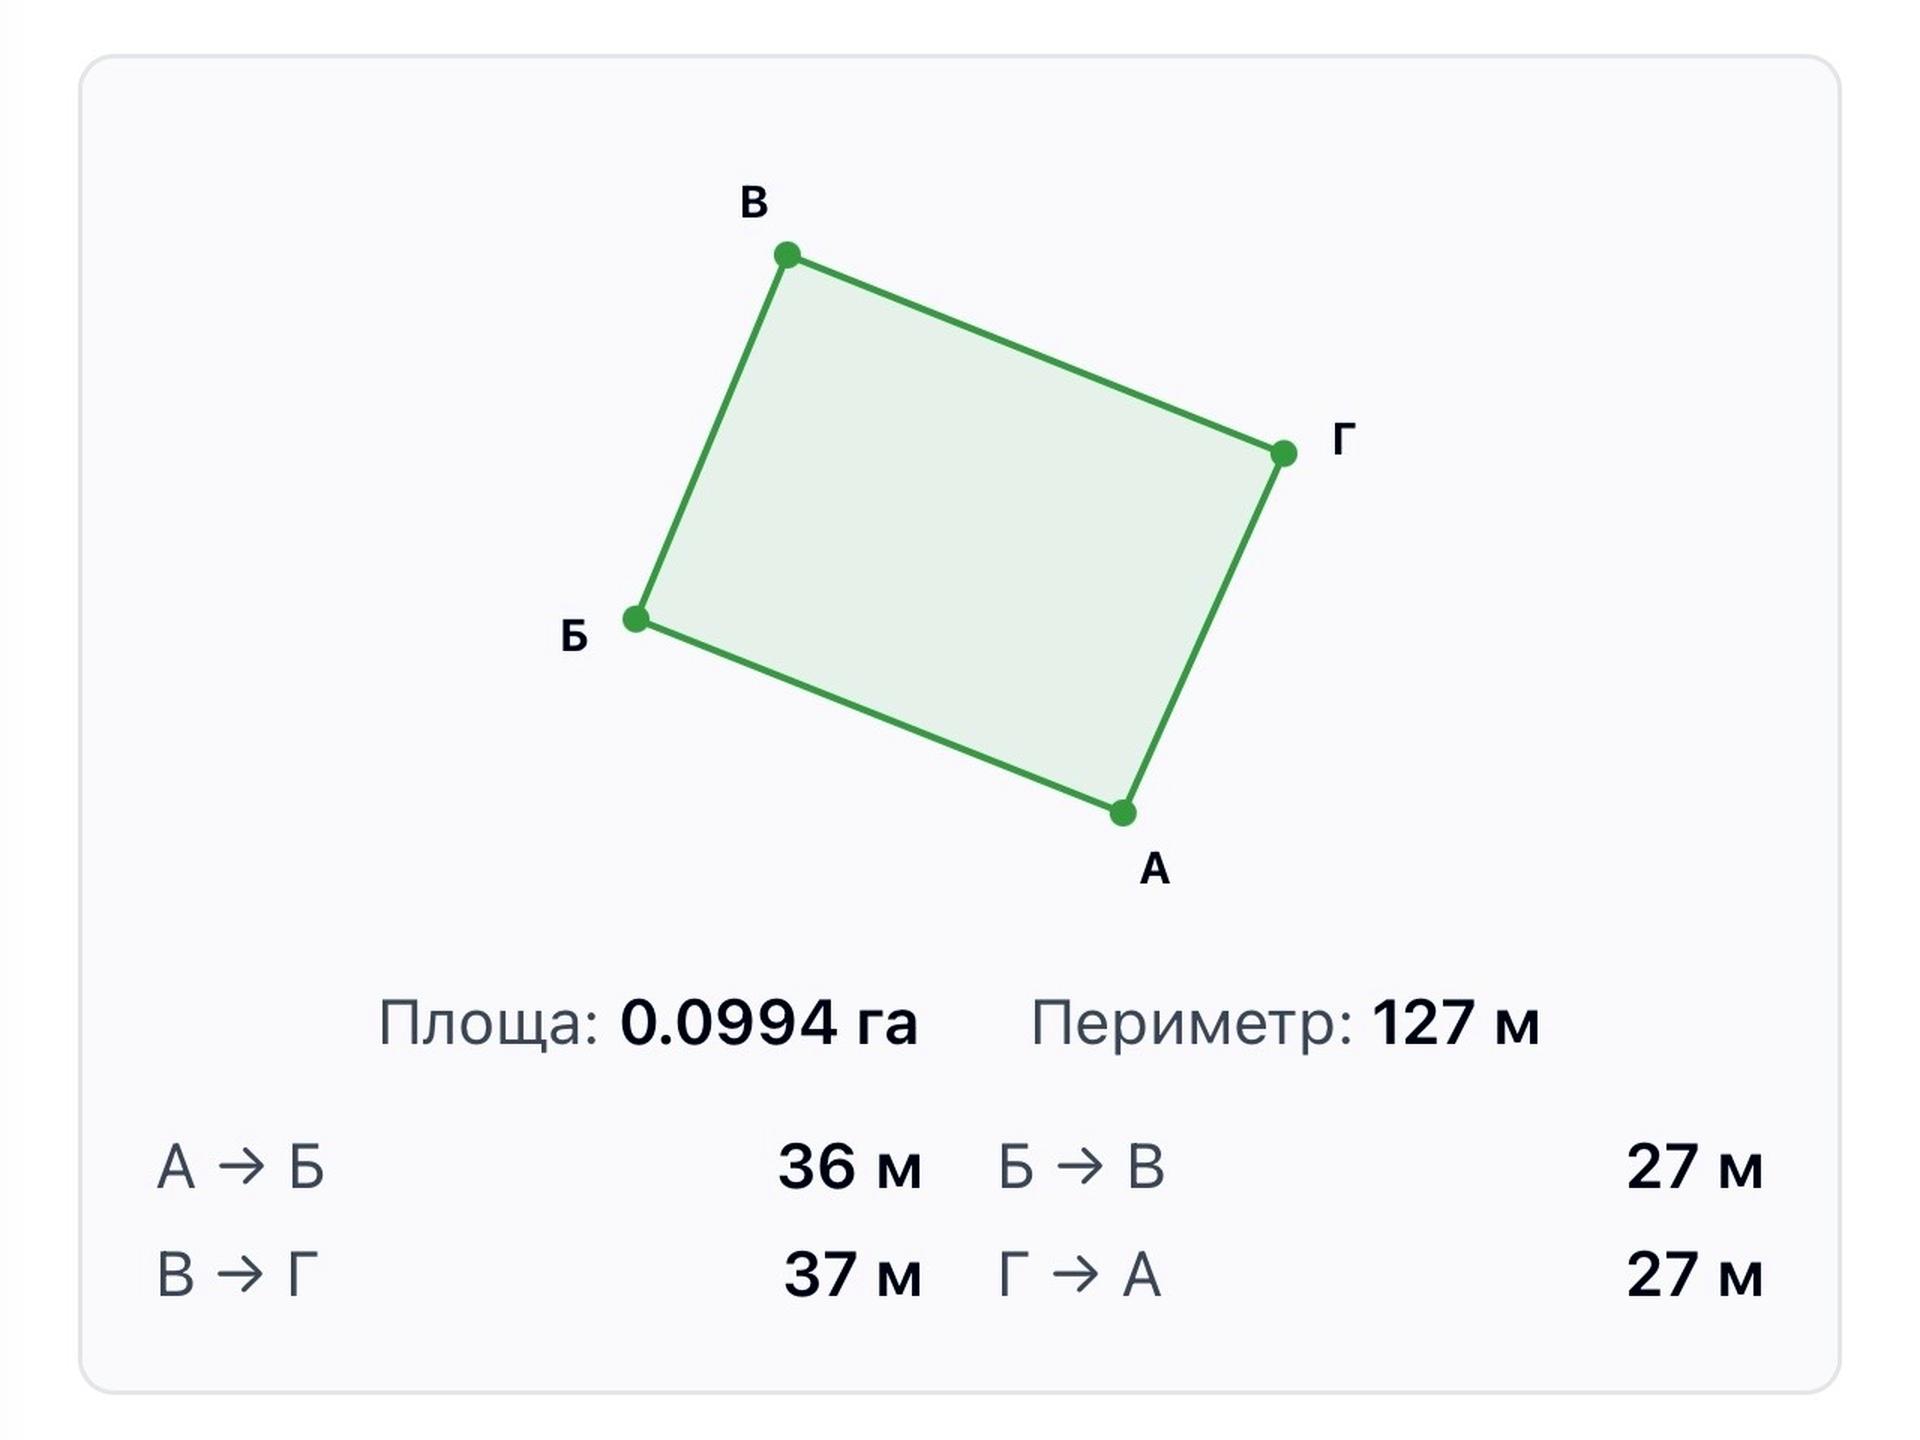
Task: Select vertex point Г on the polygon
Action: [1284, 453]
